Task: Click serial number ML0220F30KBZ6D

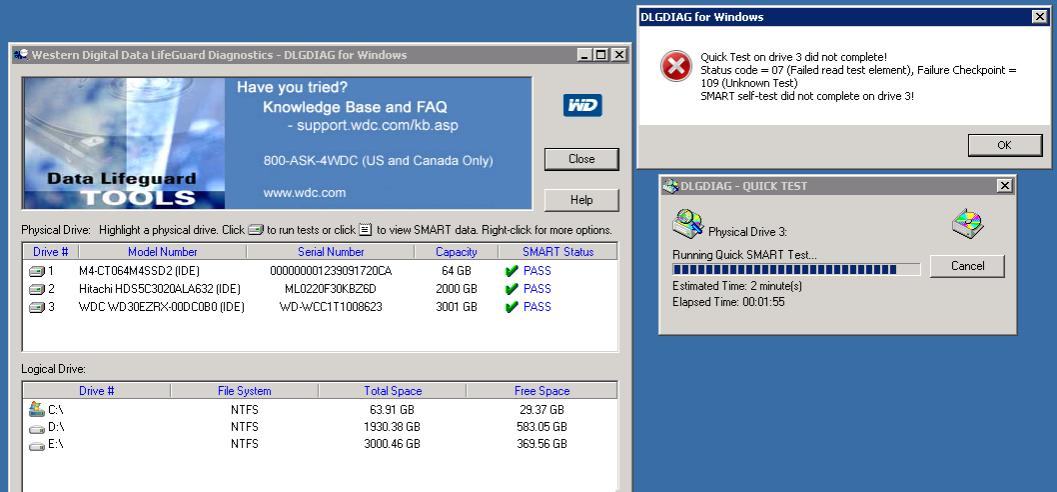Action: (330, 289)
